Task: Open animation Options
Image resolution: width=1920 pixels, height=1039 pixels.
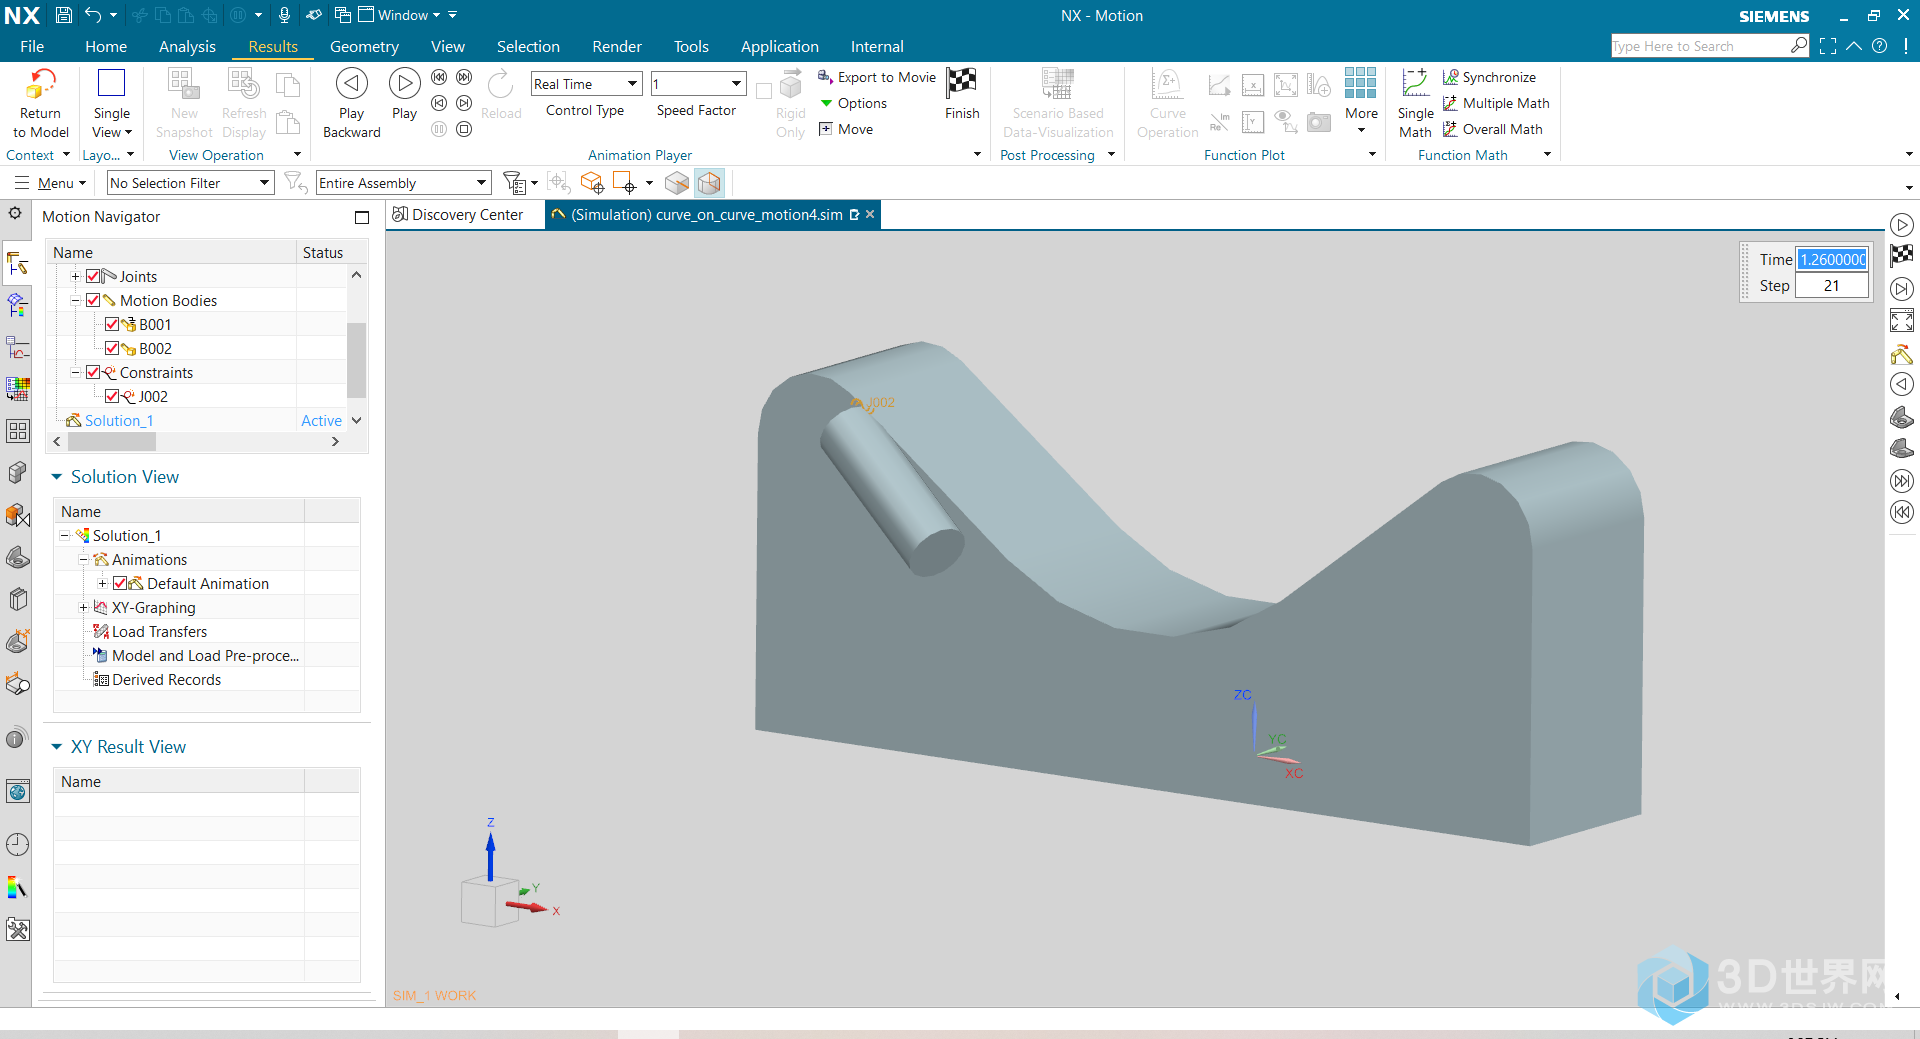Action: pos(853,103)
